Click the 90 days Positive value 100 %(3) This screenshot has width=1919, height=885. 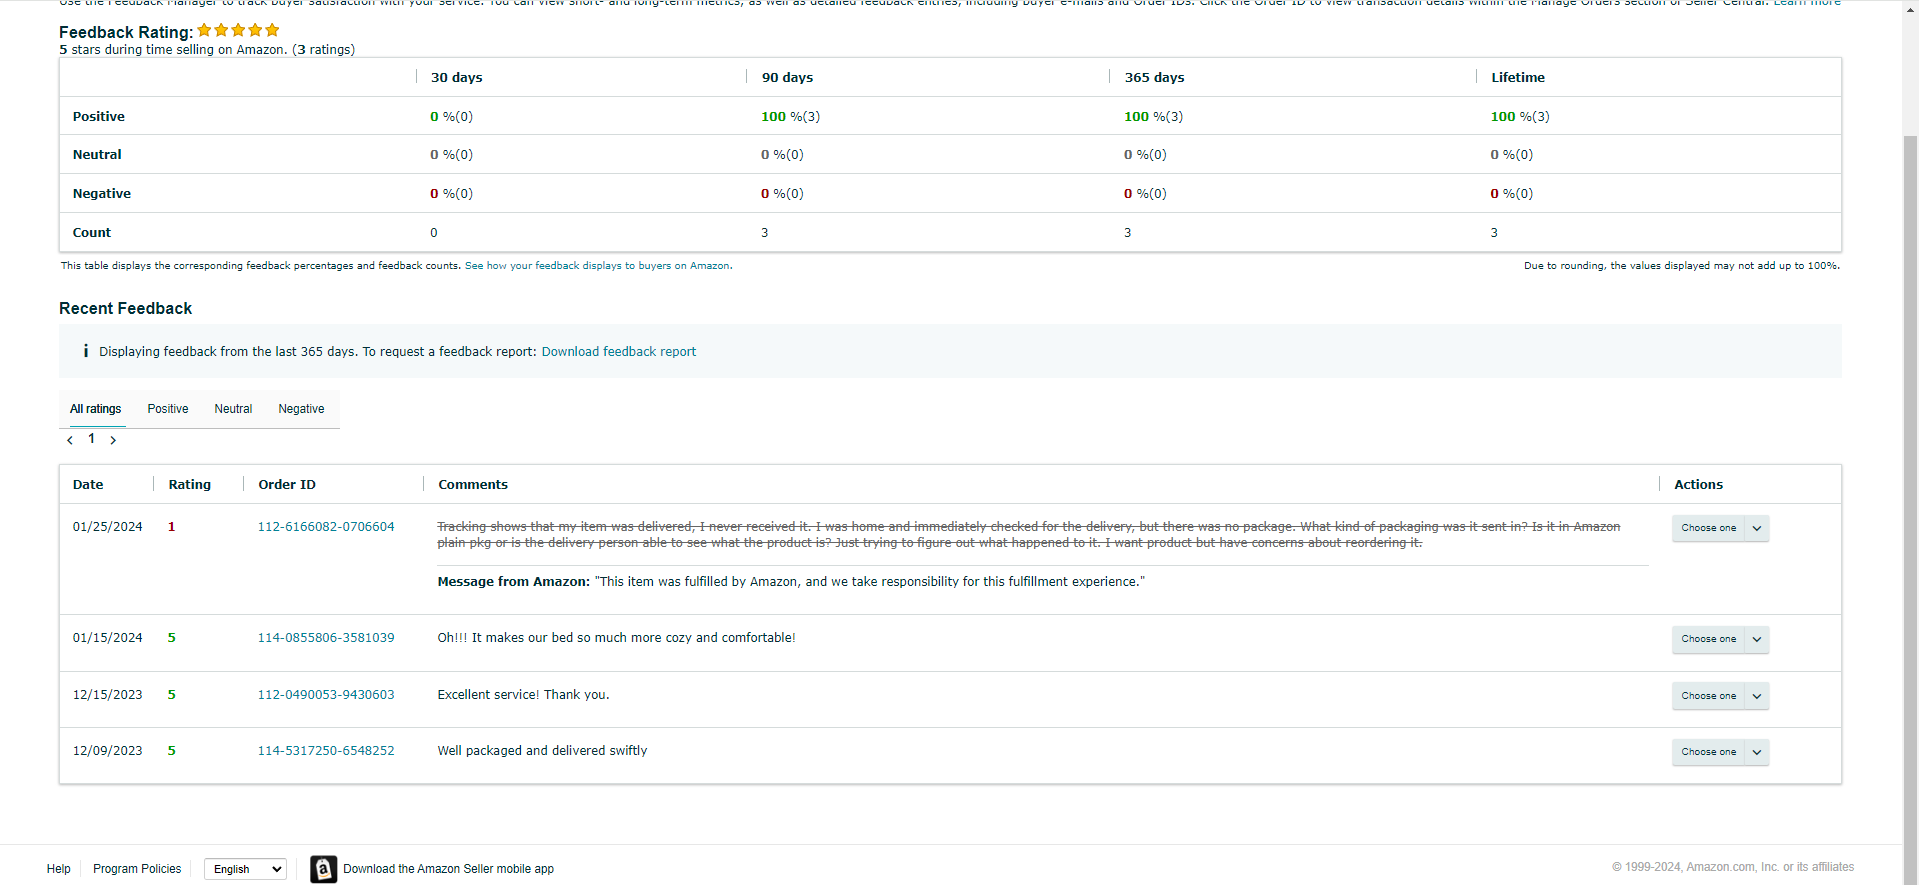791,117
